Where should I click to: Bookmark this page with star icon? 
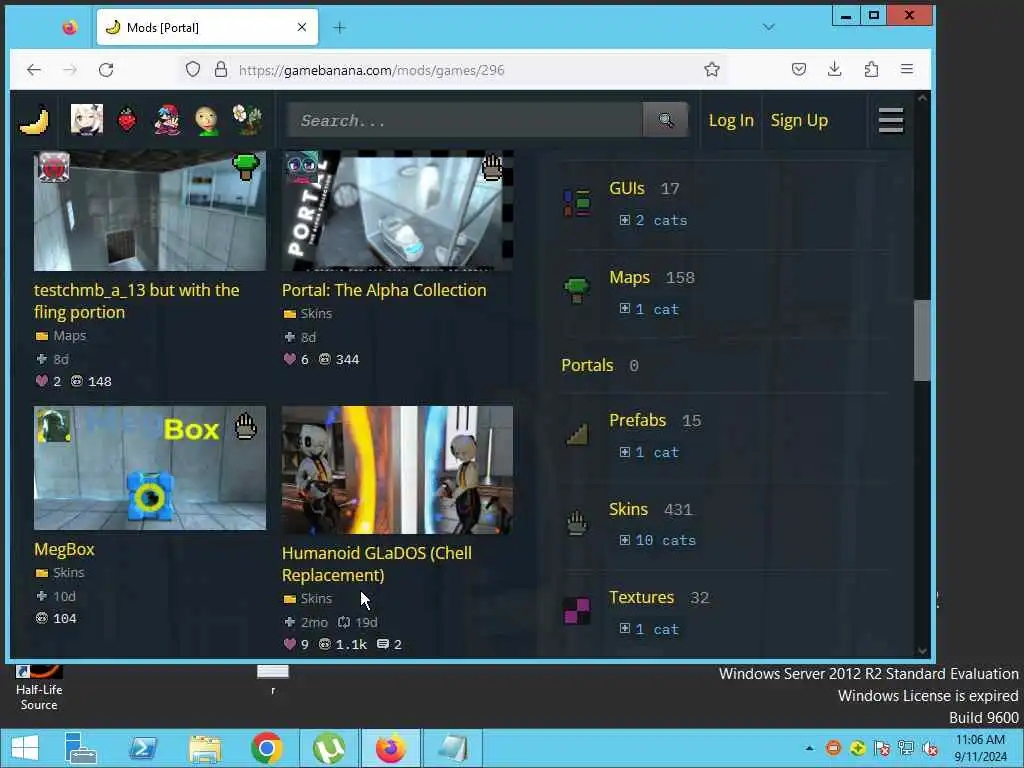coord(712,69)
